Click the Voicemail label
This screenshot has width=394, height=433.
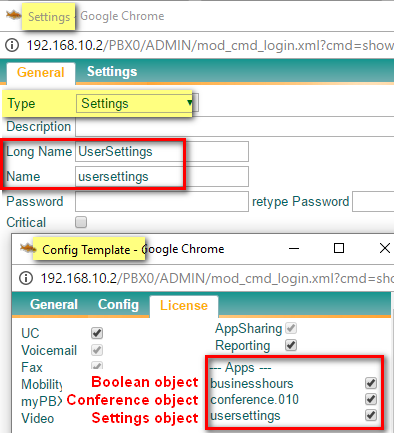click(49, 350)
